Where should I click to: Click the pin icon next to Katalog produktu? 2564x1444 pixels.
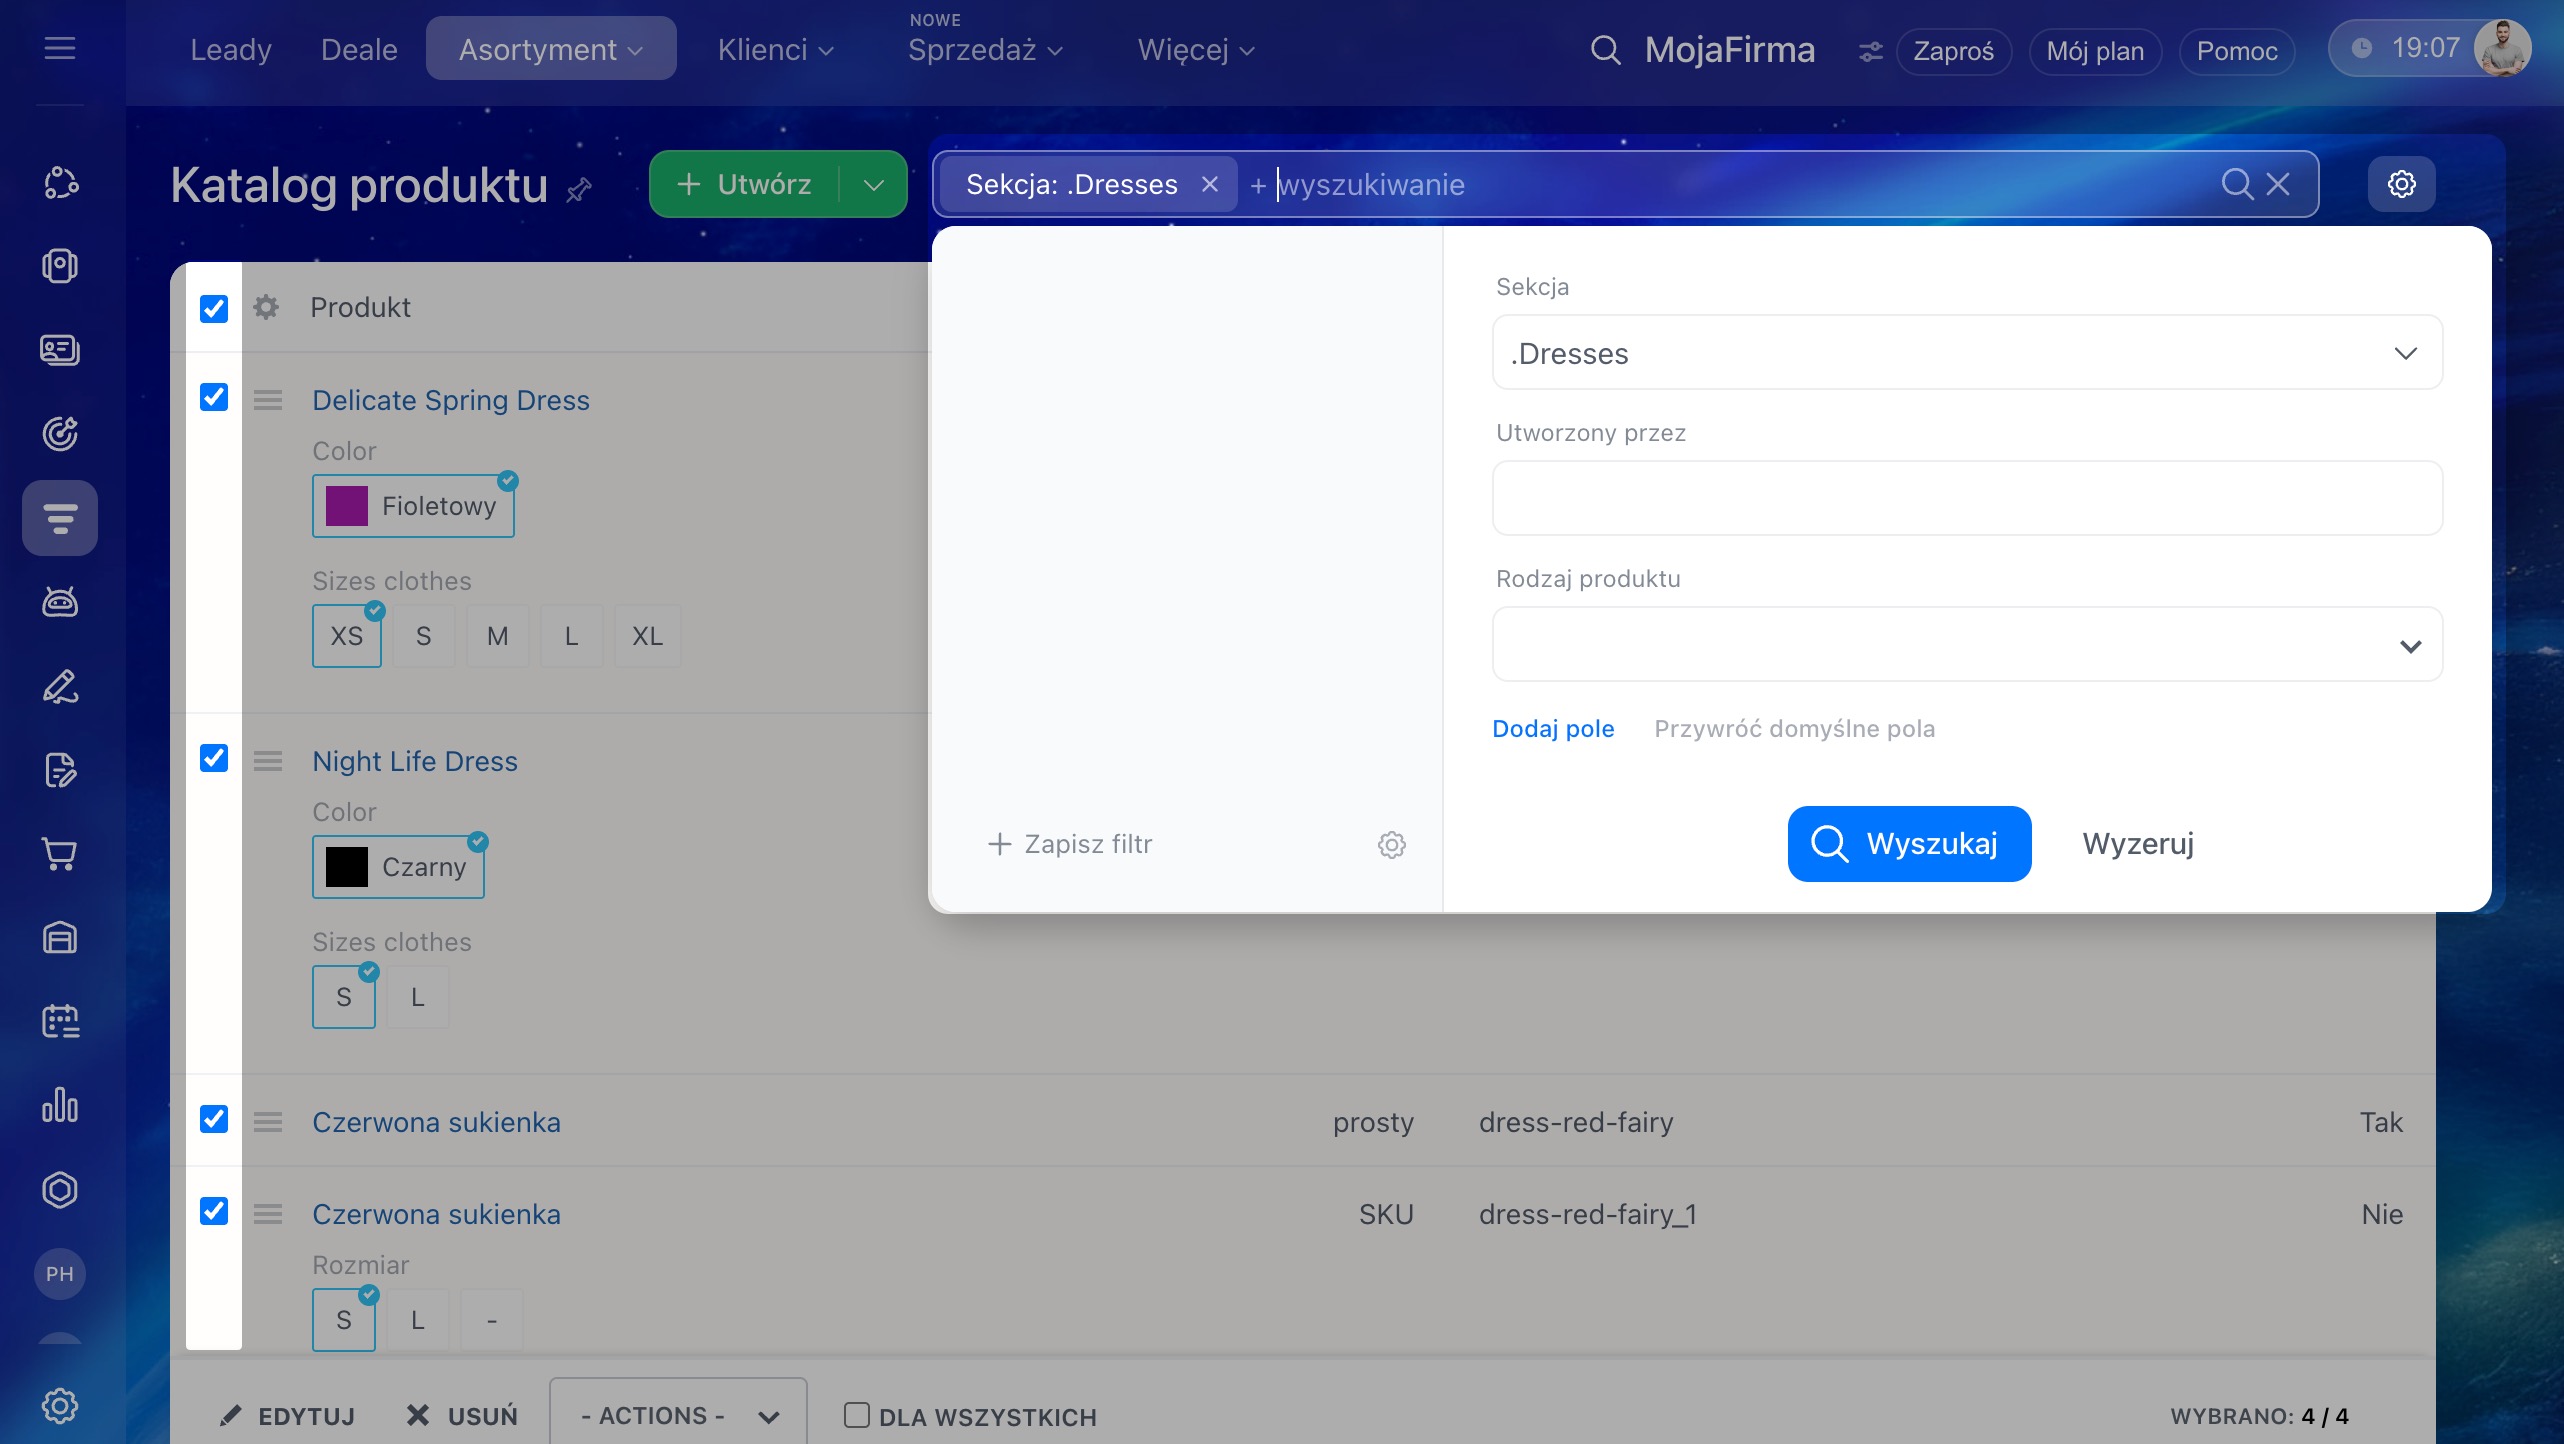[579, 189]
